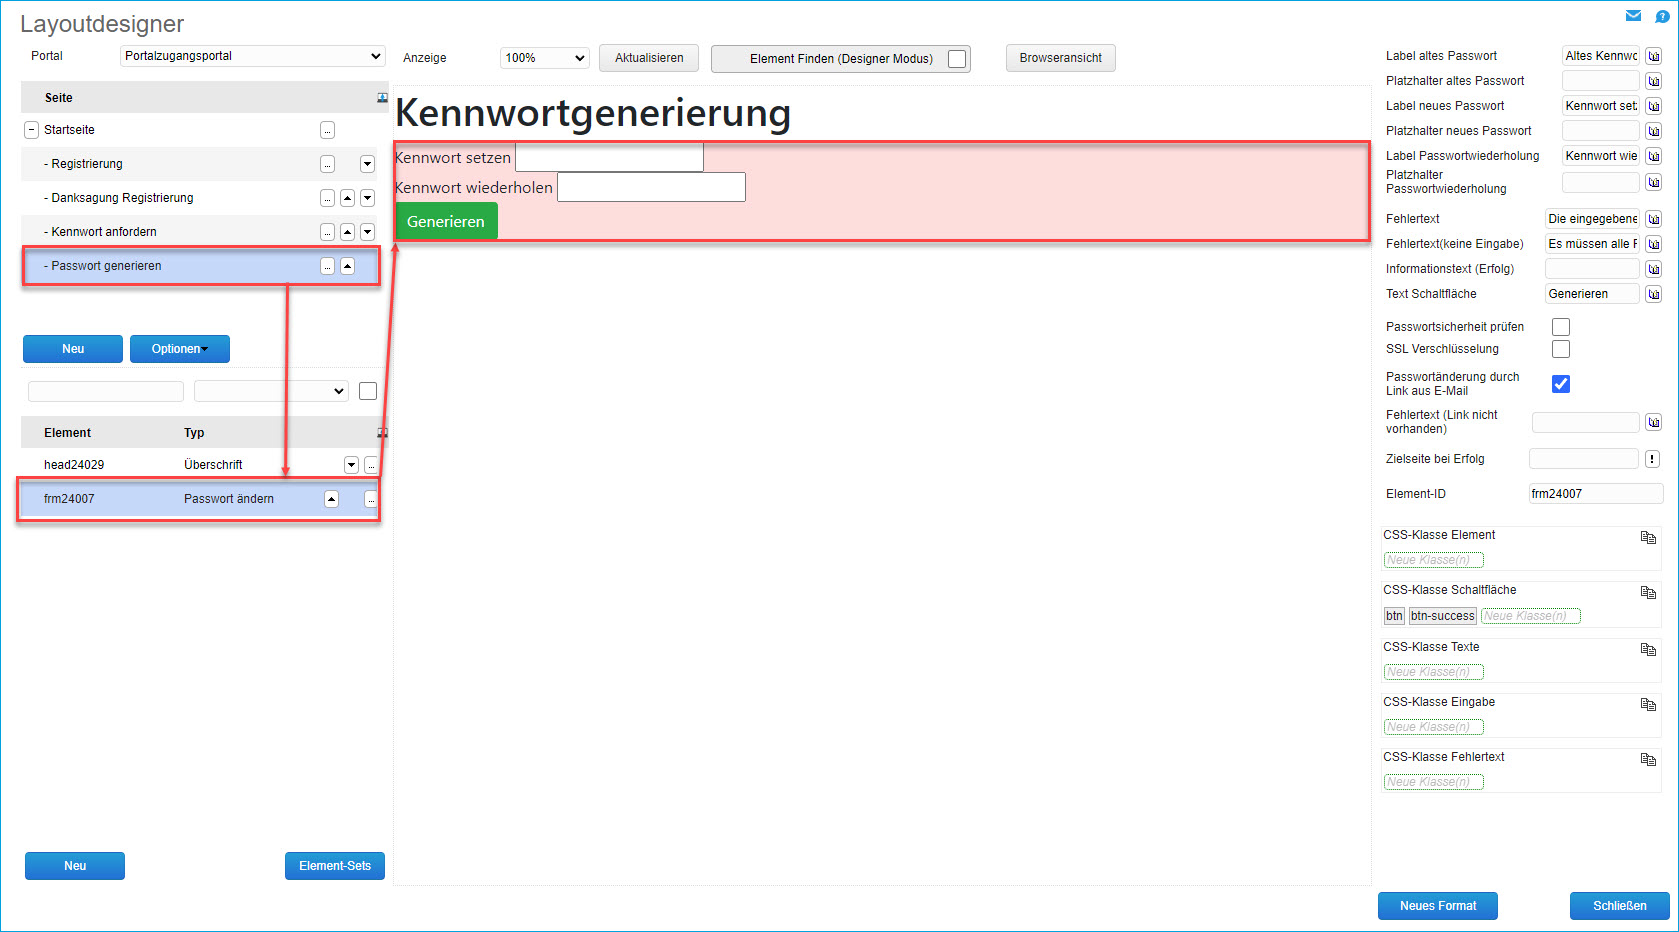Open the ellipsis menu for frm24007
The image size is (1679, 932).
click(x=371, y=499)
